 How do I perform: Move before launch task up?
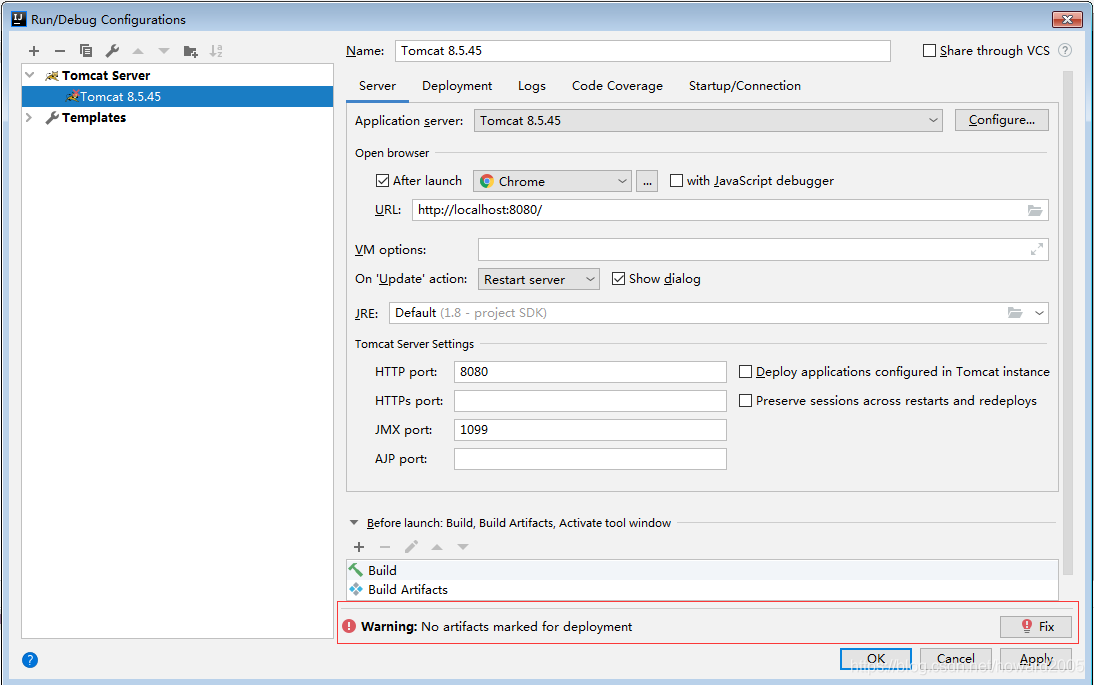(437, 547)
